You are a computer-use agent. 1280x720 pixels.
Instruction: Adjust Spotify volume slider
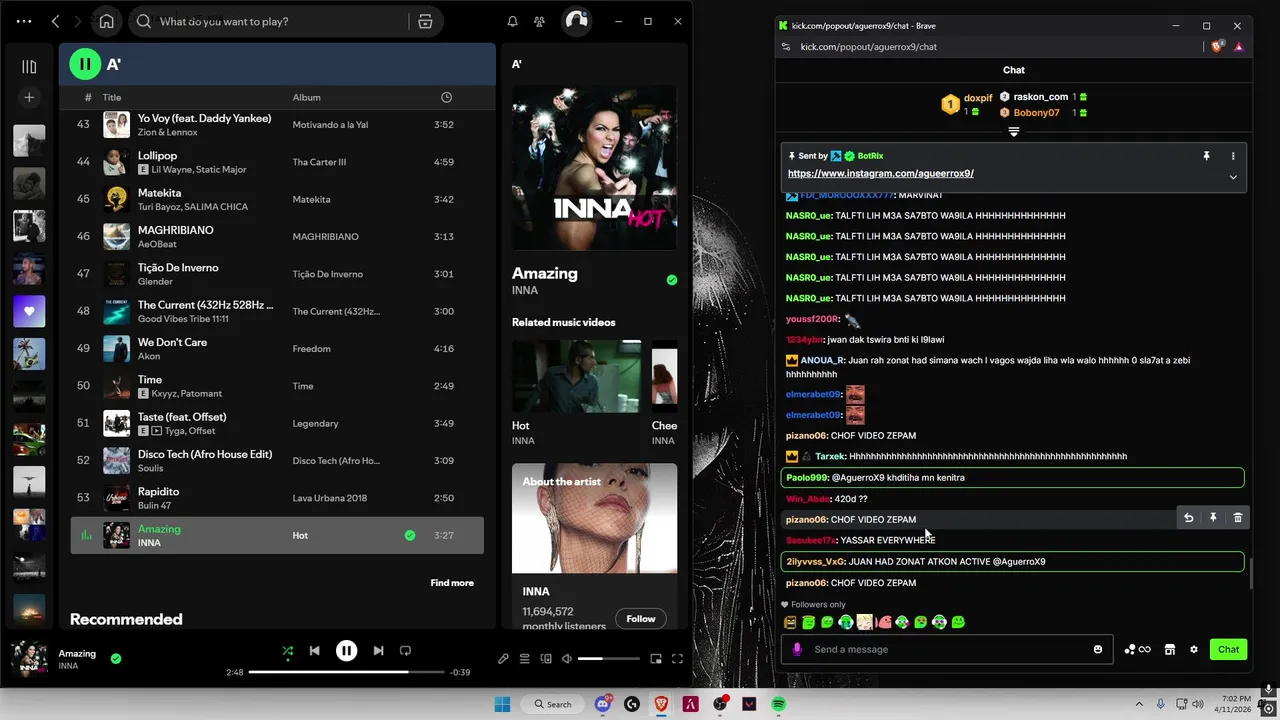tap(608, 659)
